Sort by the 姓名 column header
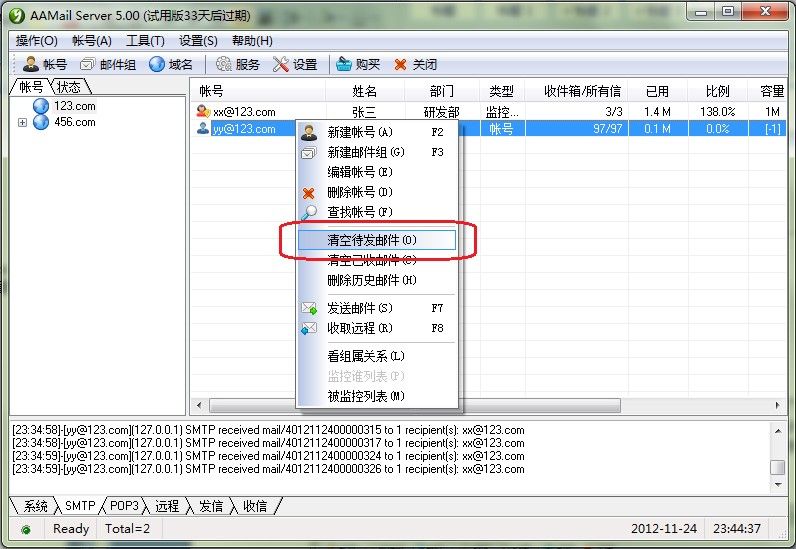 [x=366, y=91]
